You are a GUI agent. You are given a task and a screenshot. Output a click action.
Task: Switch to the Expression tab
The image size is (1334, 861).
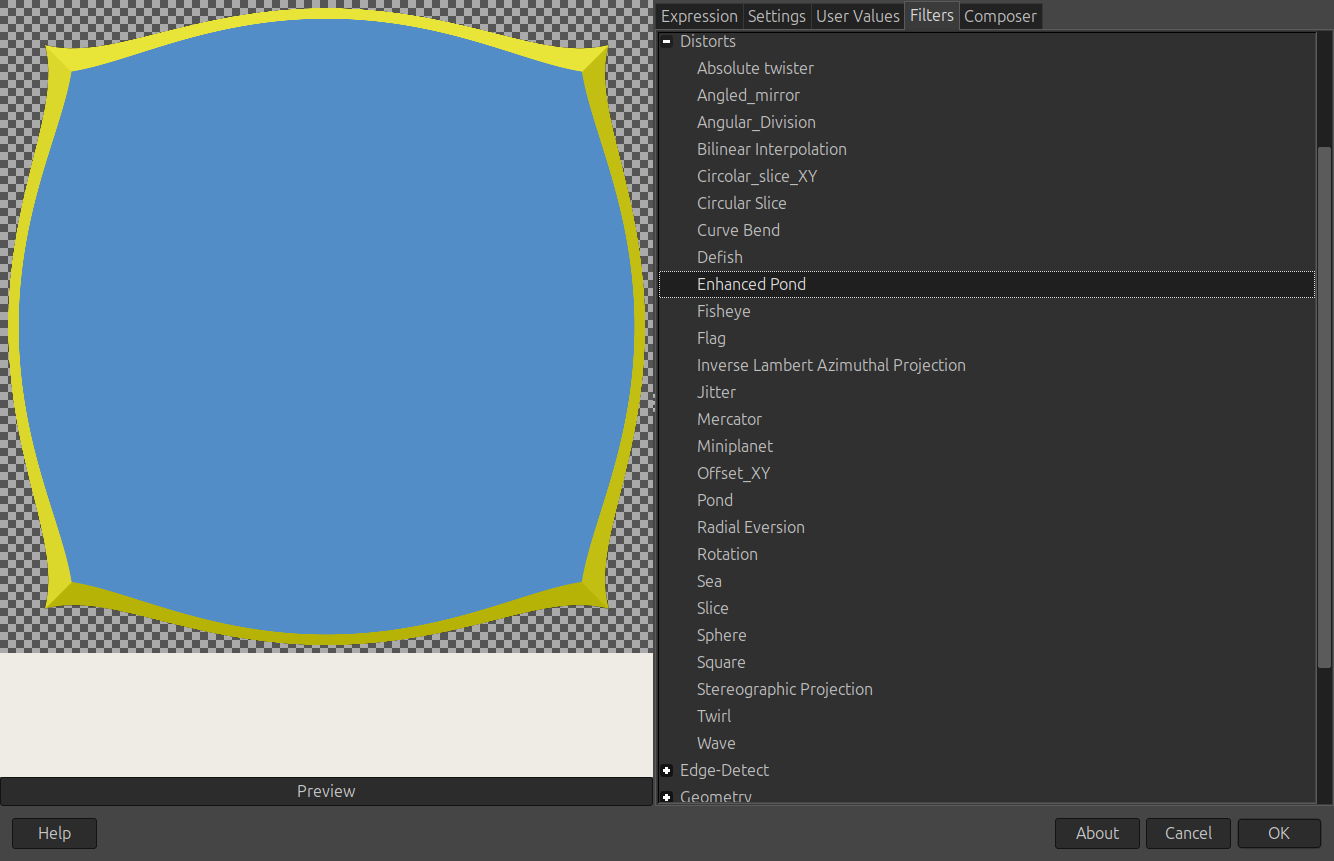click(x=699, y=16)
